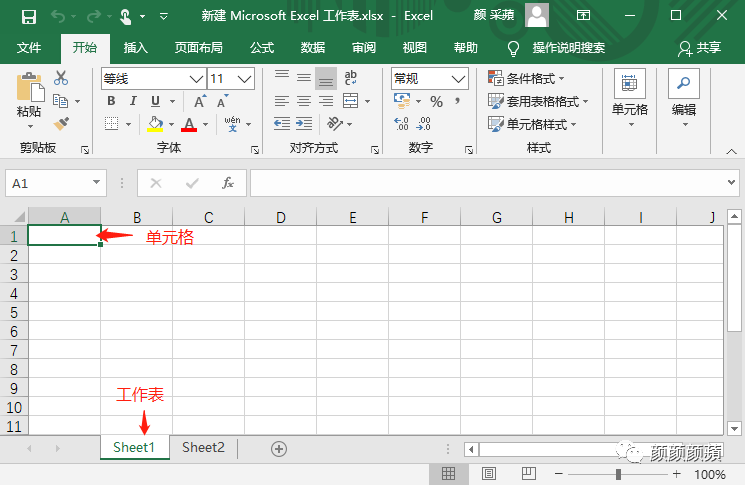Screen dimensions: 745x485
Task: Increase font size with large A
Action: 200,101
